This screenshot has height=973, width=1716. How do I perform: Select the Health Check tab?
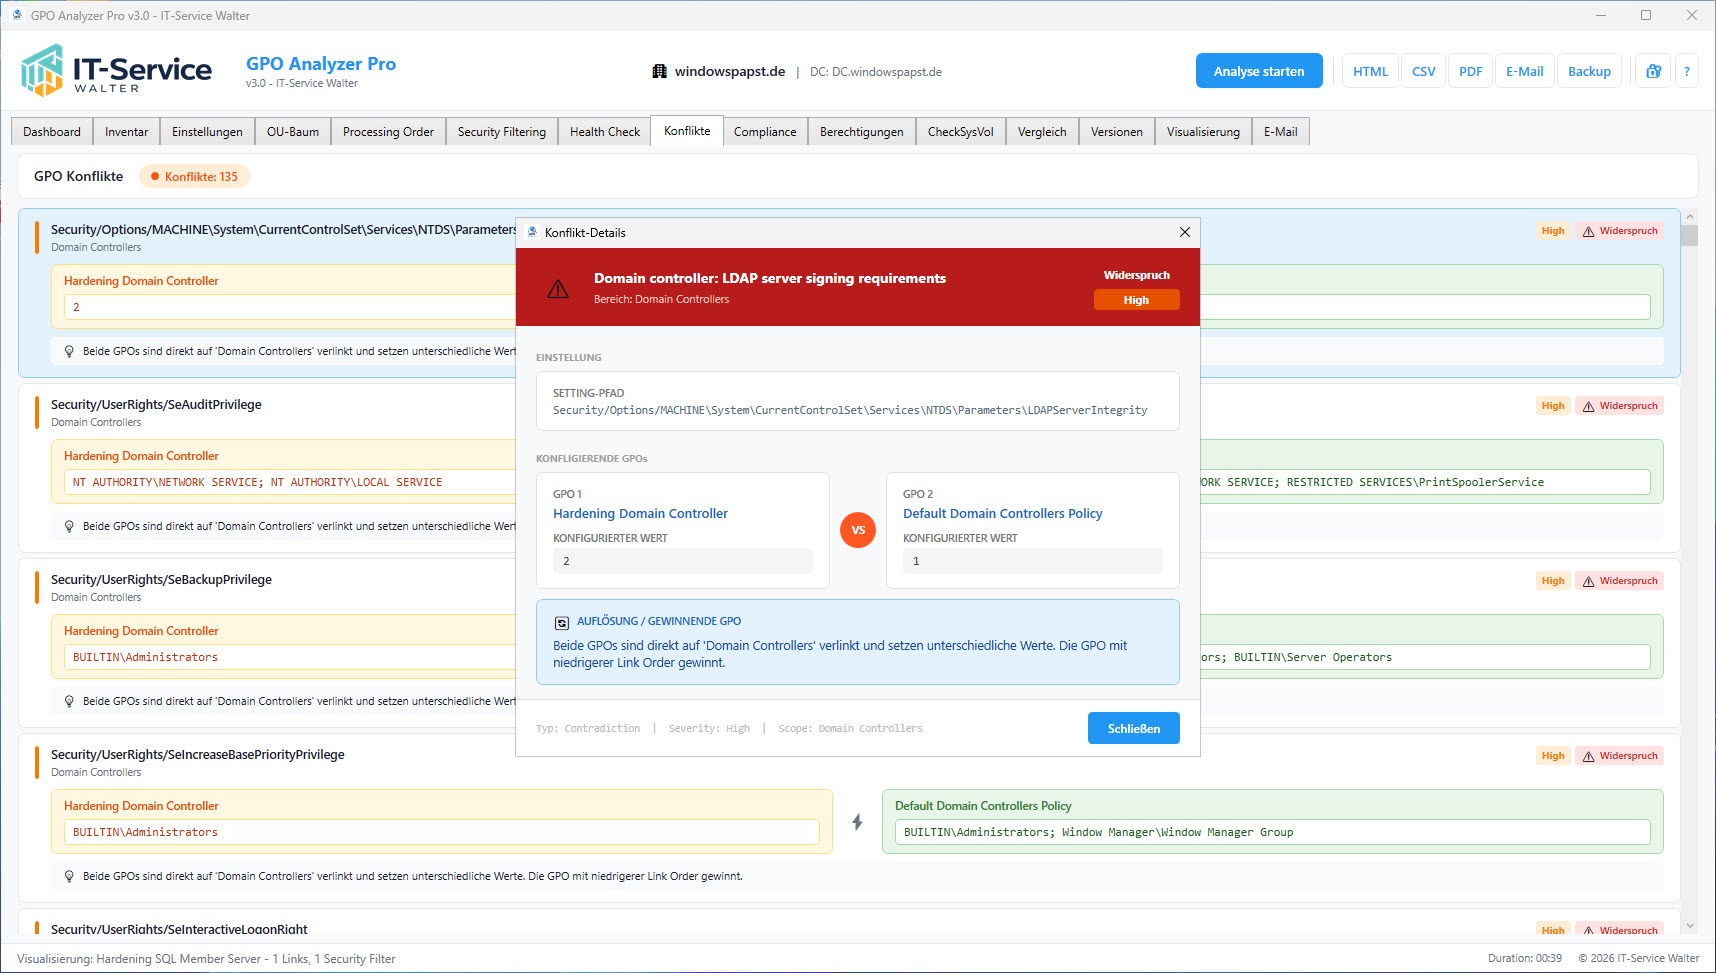coord(604,132)
